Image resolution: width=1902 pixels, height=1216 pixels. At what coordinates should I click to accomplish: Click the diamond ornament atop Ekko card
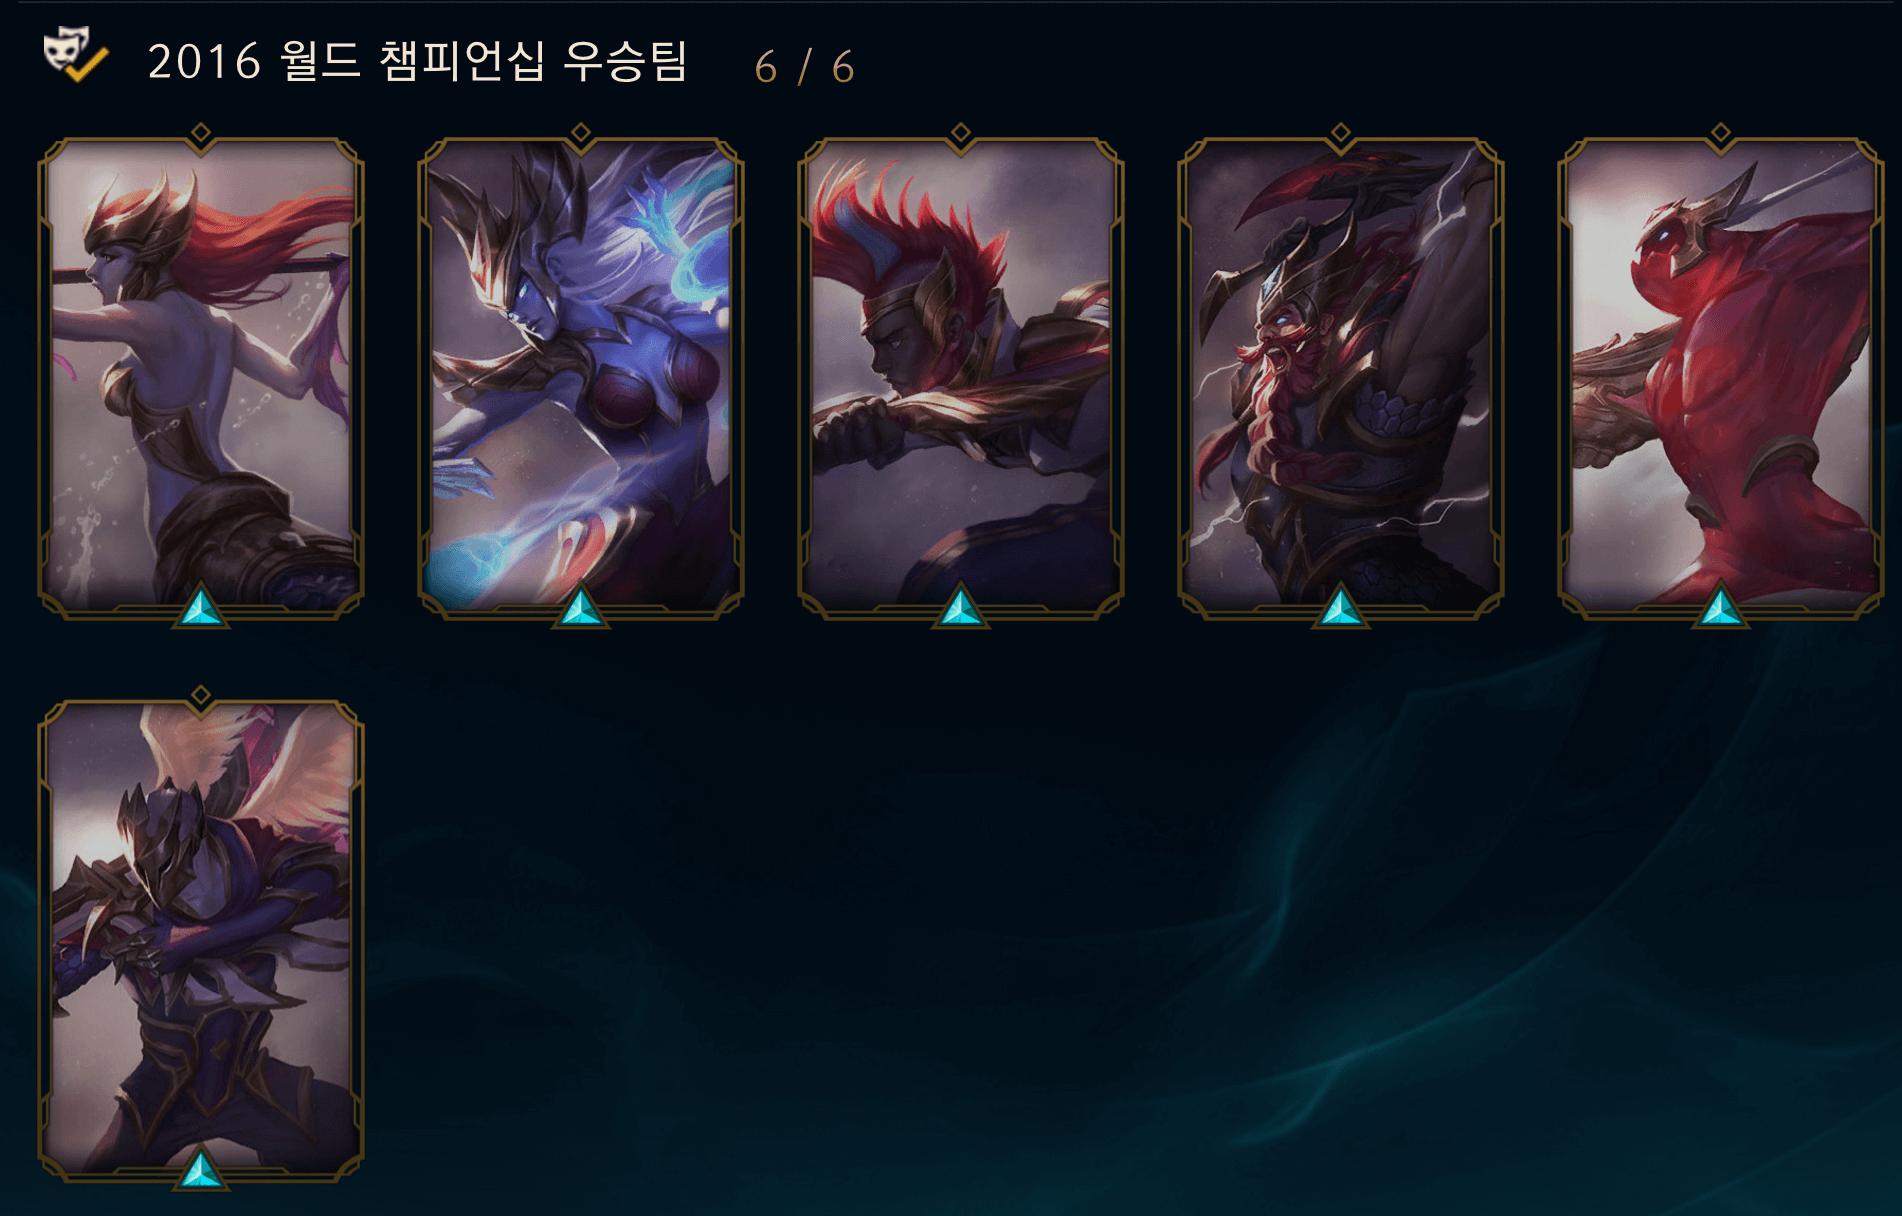(961, 132)
